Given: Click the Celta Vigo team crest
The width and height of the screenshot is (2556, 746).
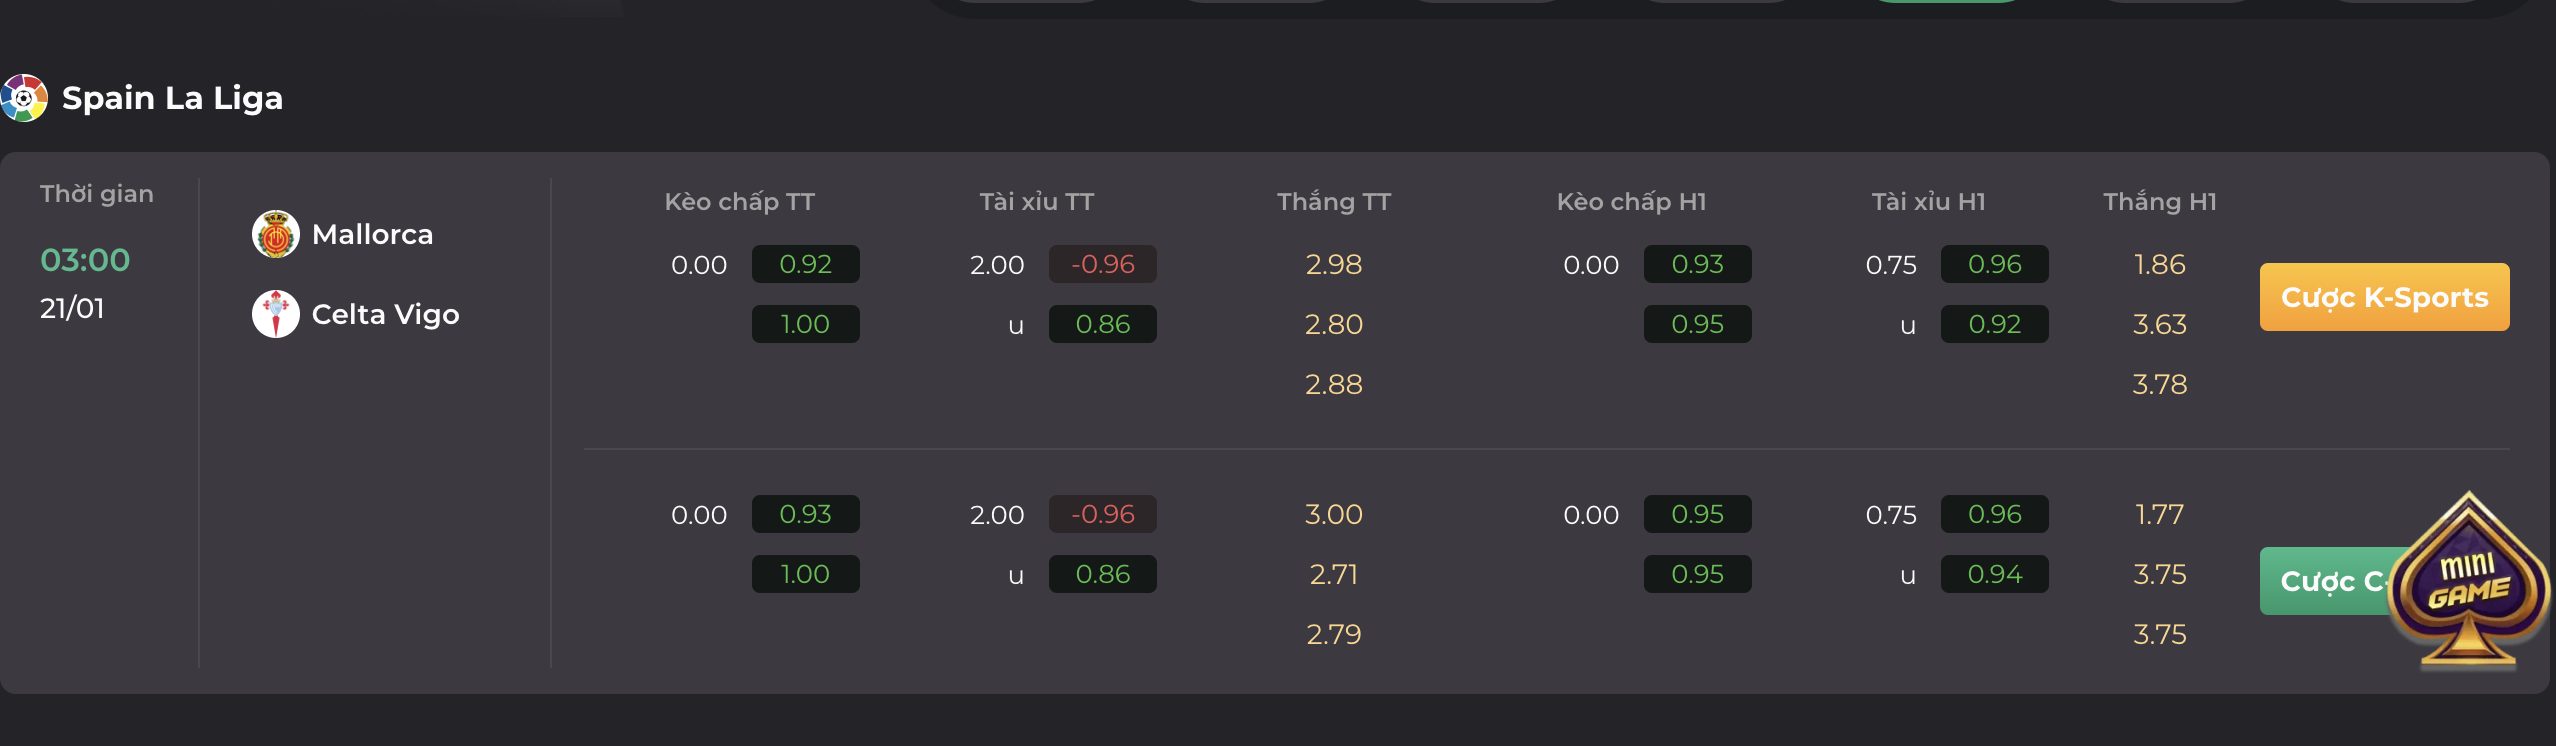Looking at the screenshot, I should (x=276, y=314).
